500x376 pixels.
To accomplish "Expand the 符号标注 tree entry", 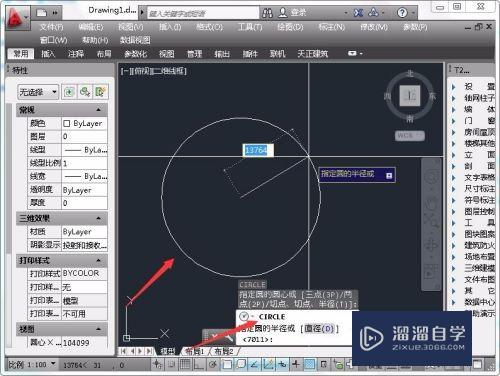I will point(454,200).
